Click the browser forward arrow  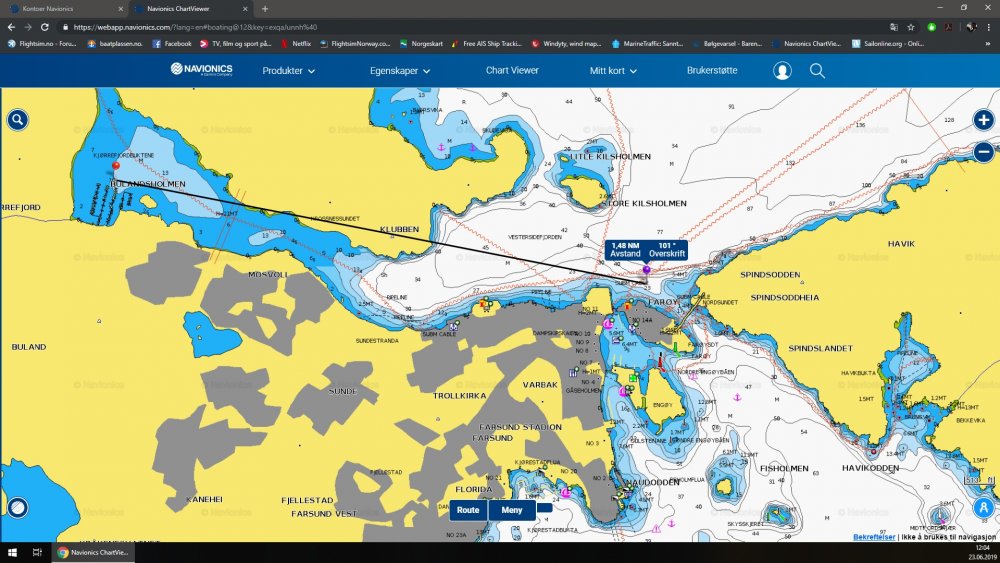(27, 27)
